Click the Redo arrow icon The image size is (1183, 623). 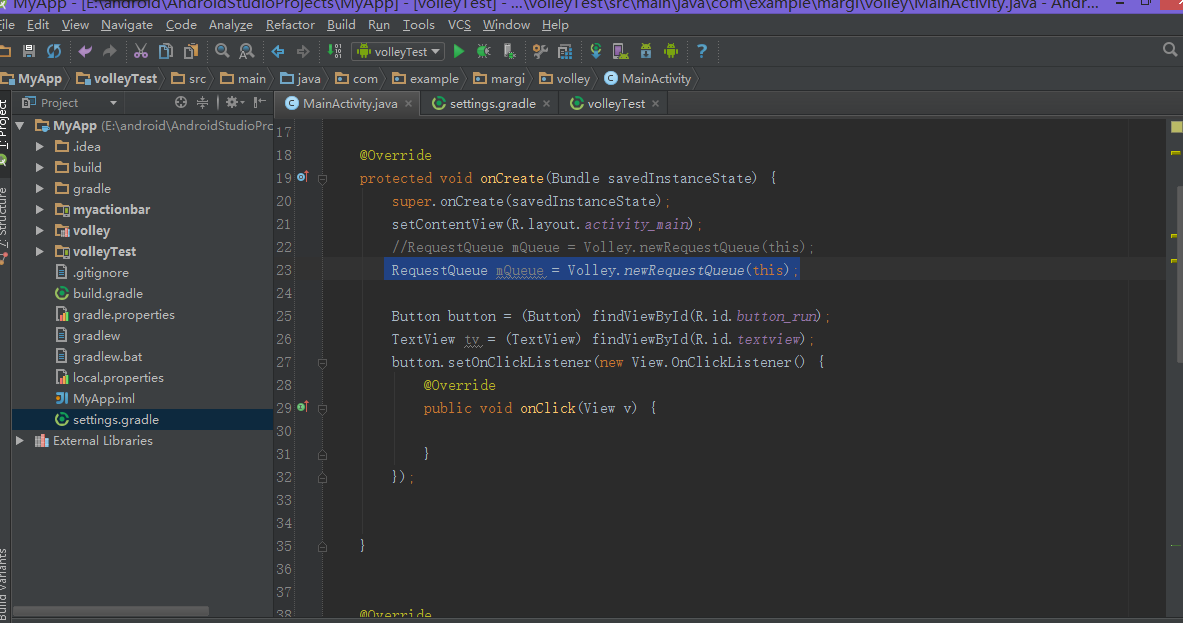109,51
